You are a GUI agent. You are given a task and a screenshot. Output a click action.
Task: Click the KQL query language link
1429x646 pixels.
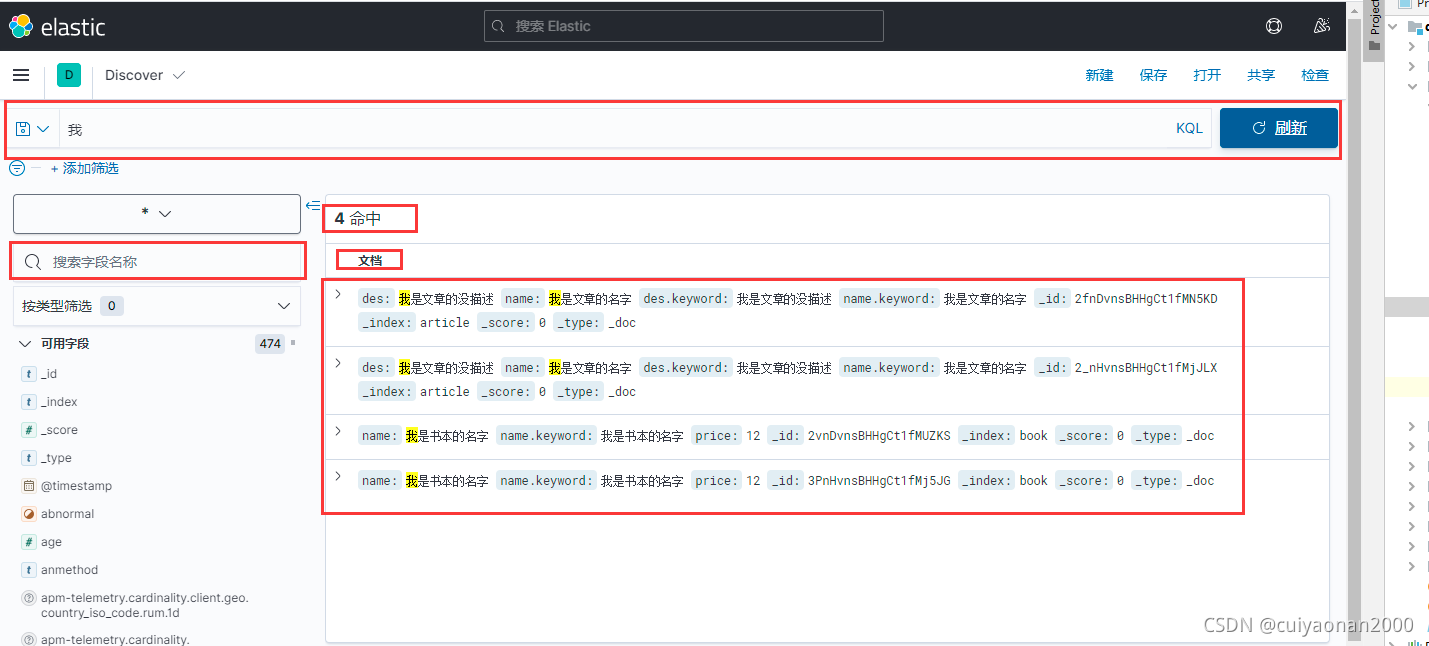coord(1189,129)
